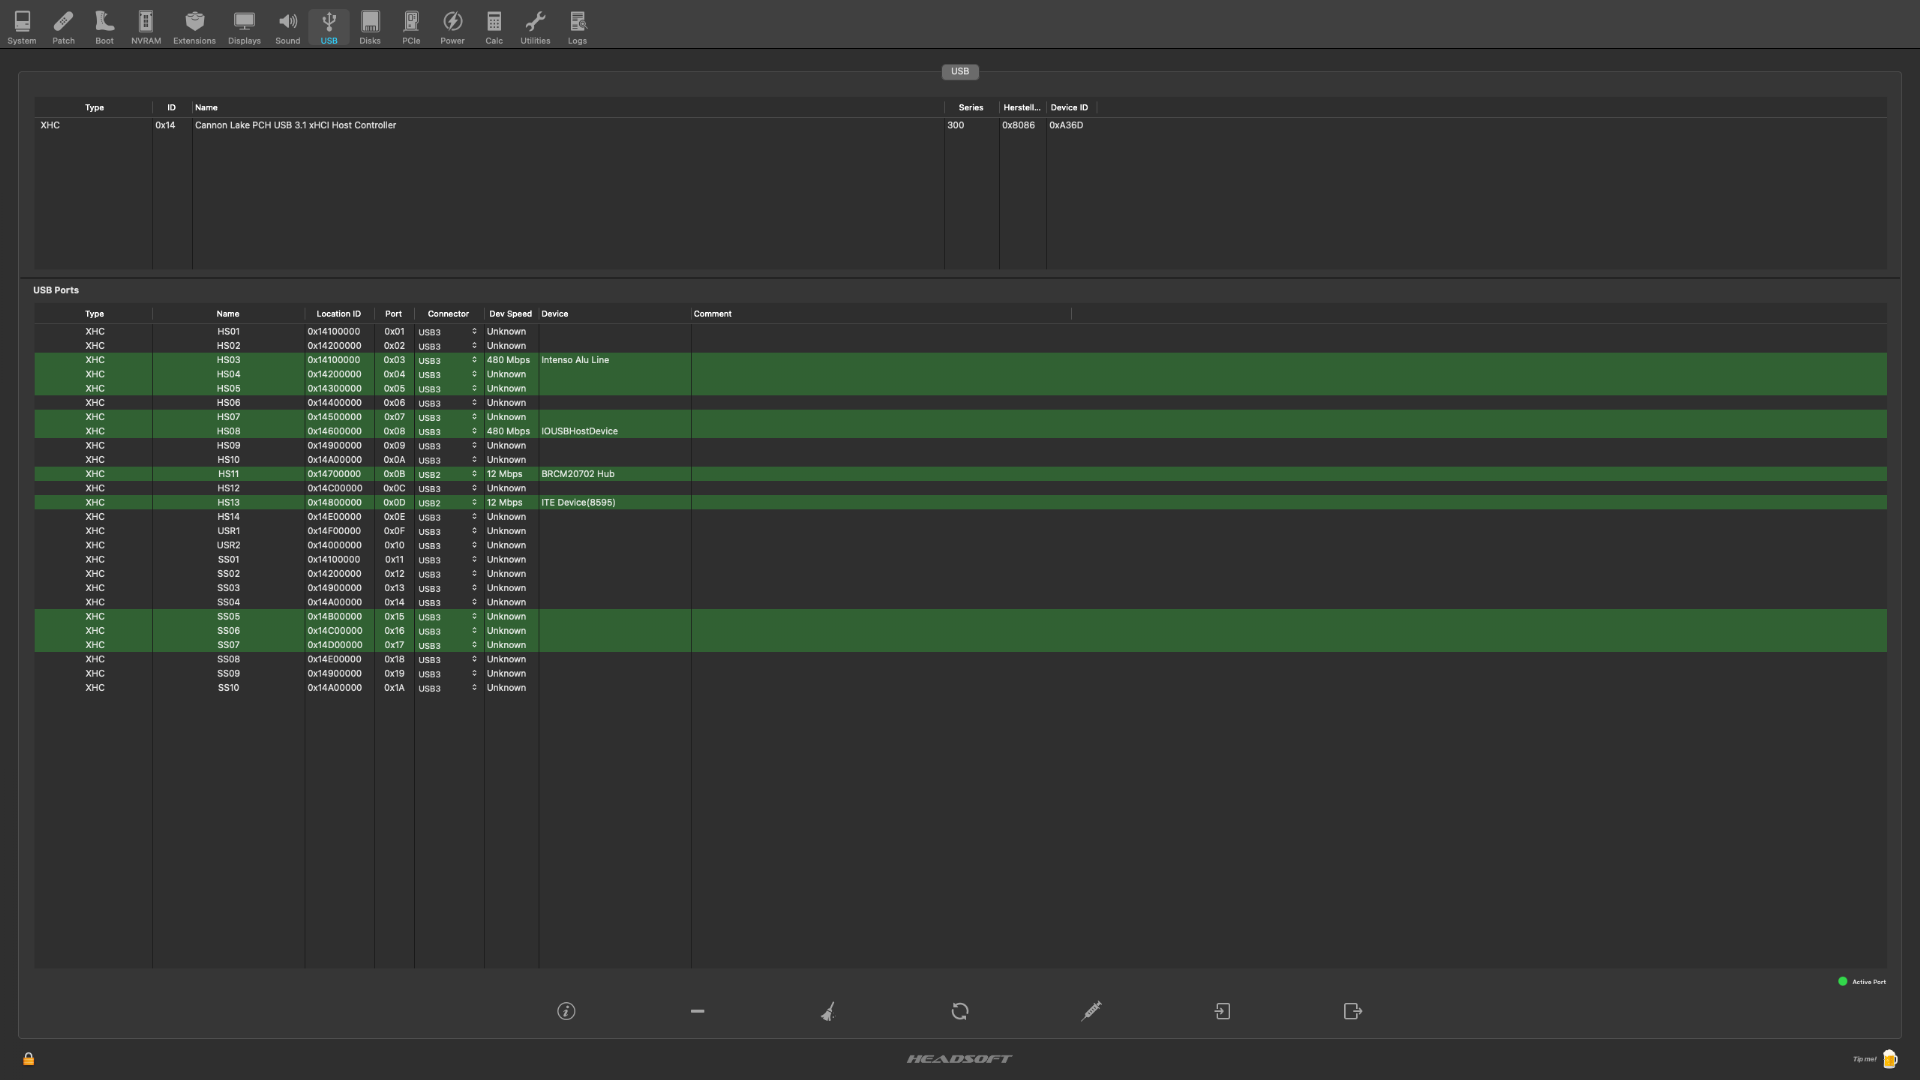1920x1080 pixels.
Task: Click the USB info button
Action: (566, 1011)
